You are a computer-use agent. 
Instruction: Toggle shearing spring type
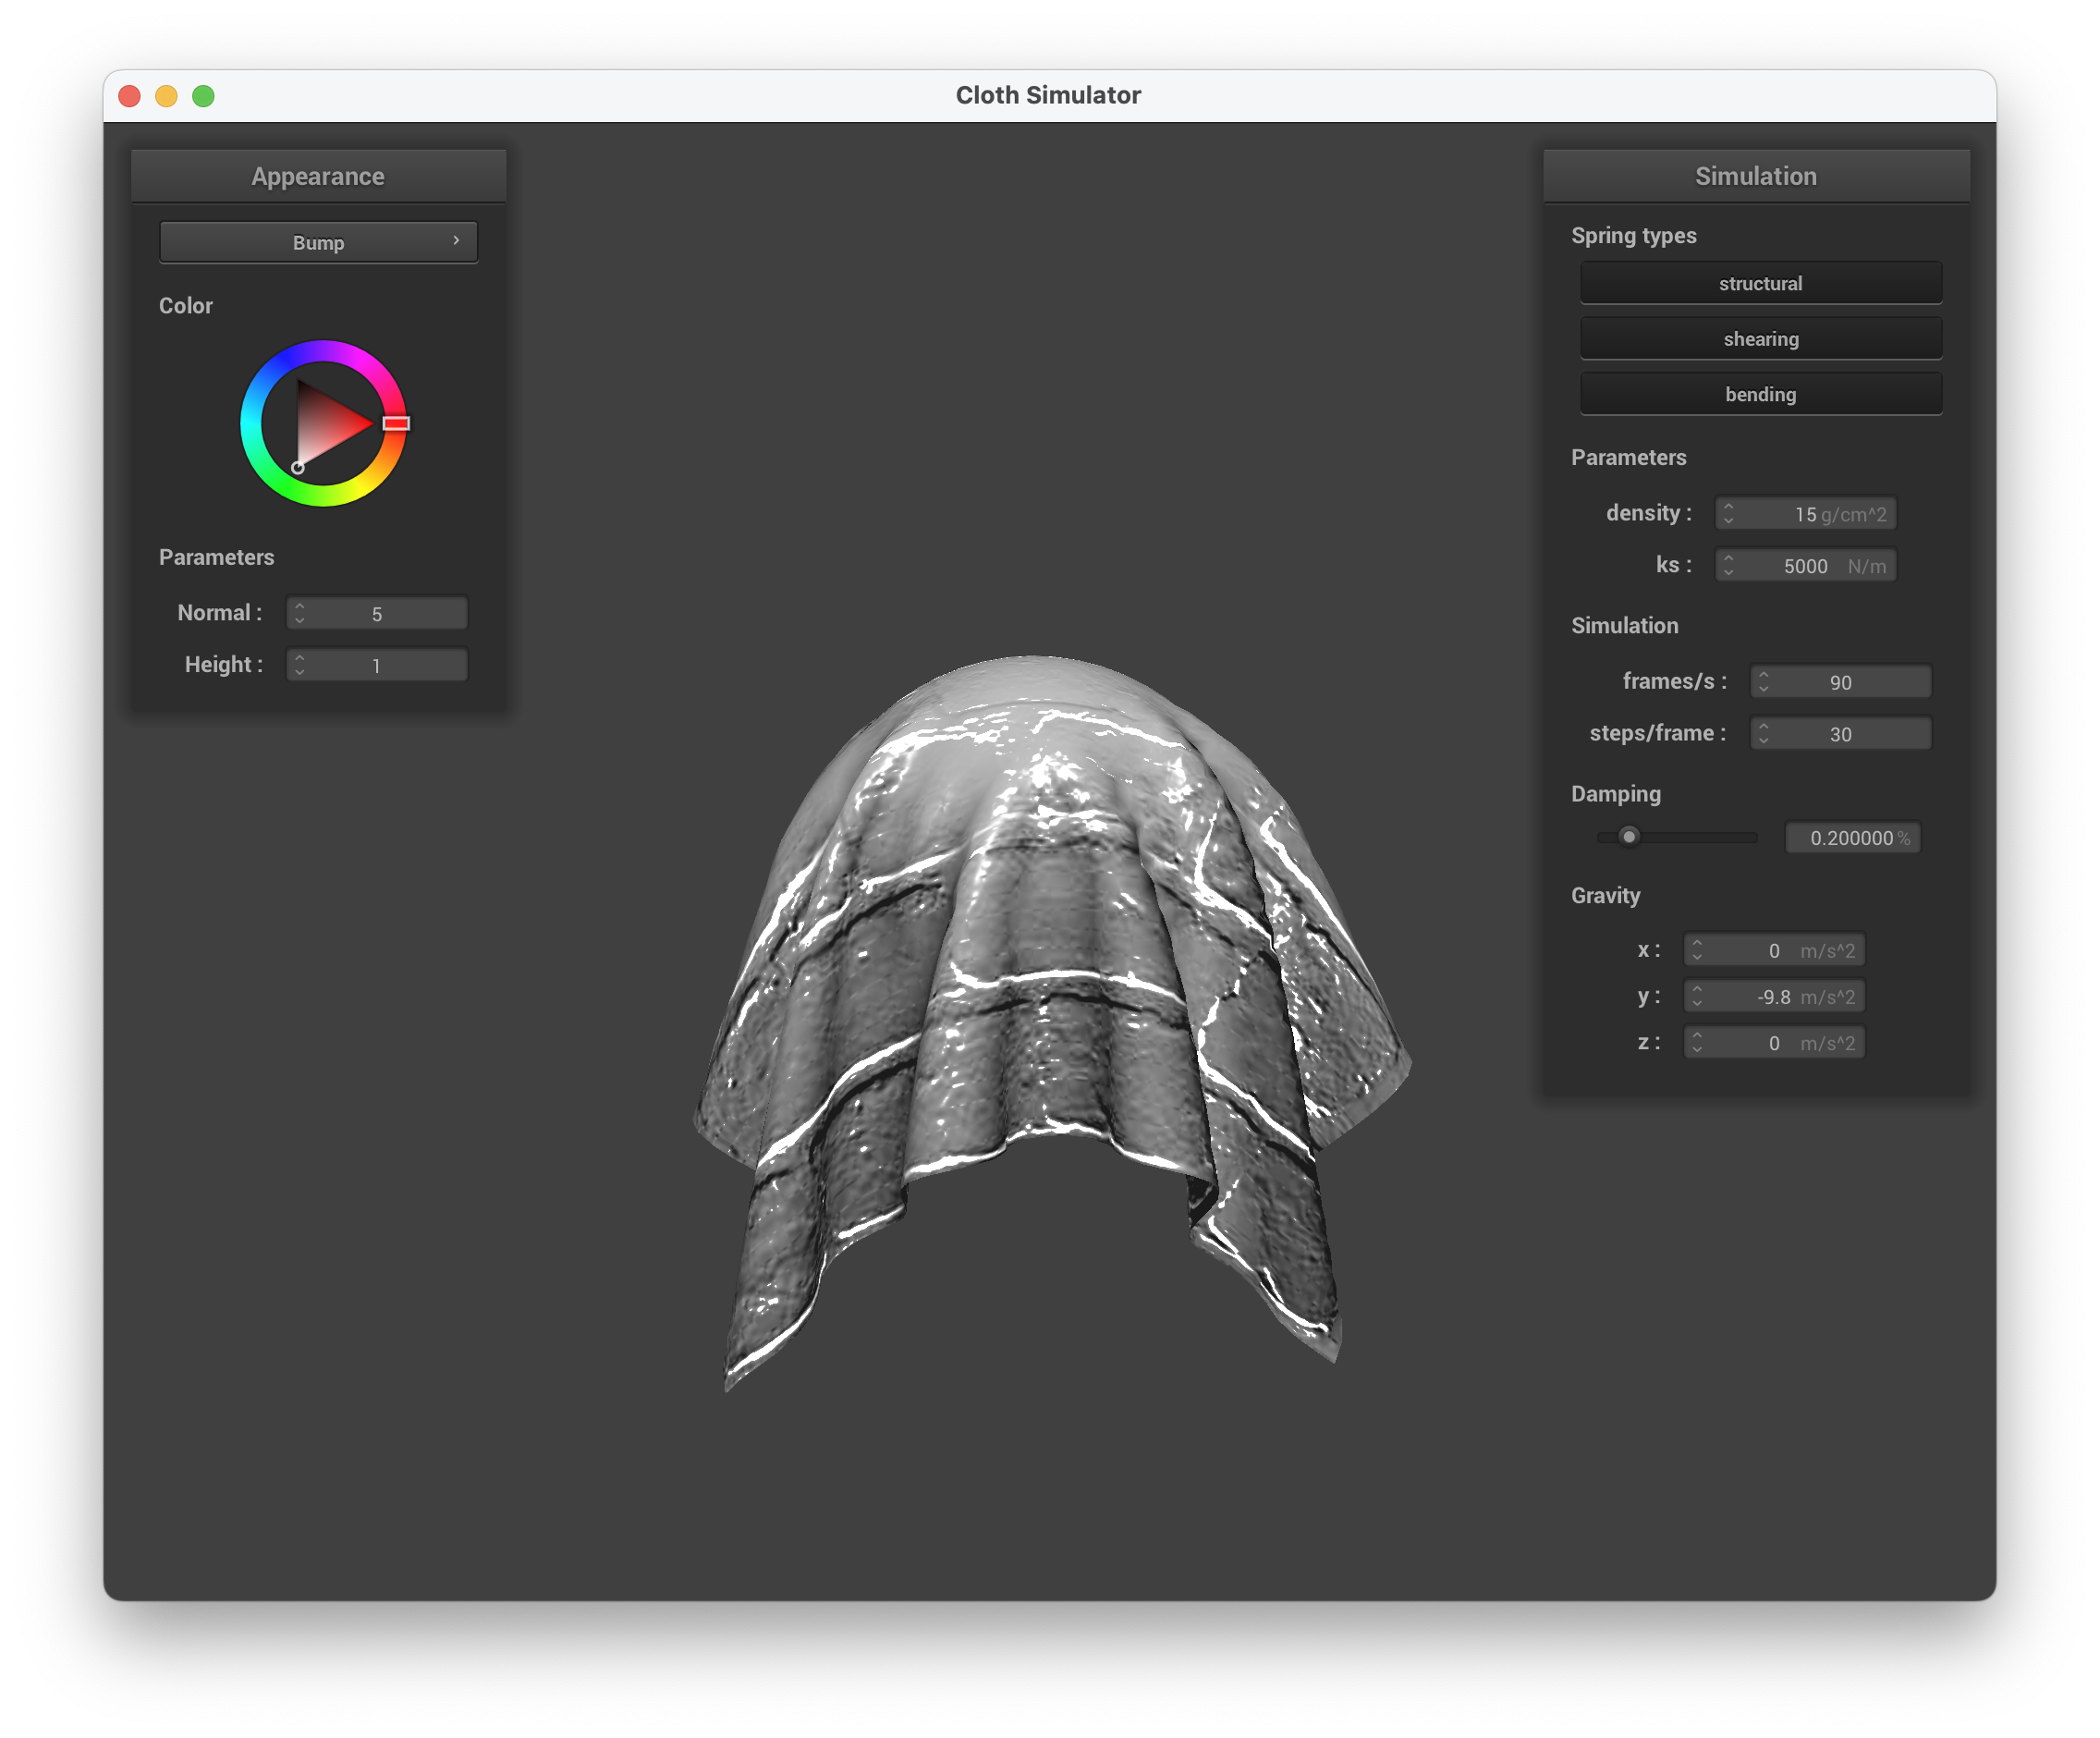coord(1760,339)
